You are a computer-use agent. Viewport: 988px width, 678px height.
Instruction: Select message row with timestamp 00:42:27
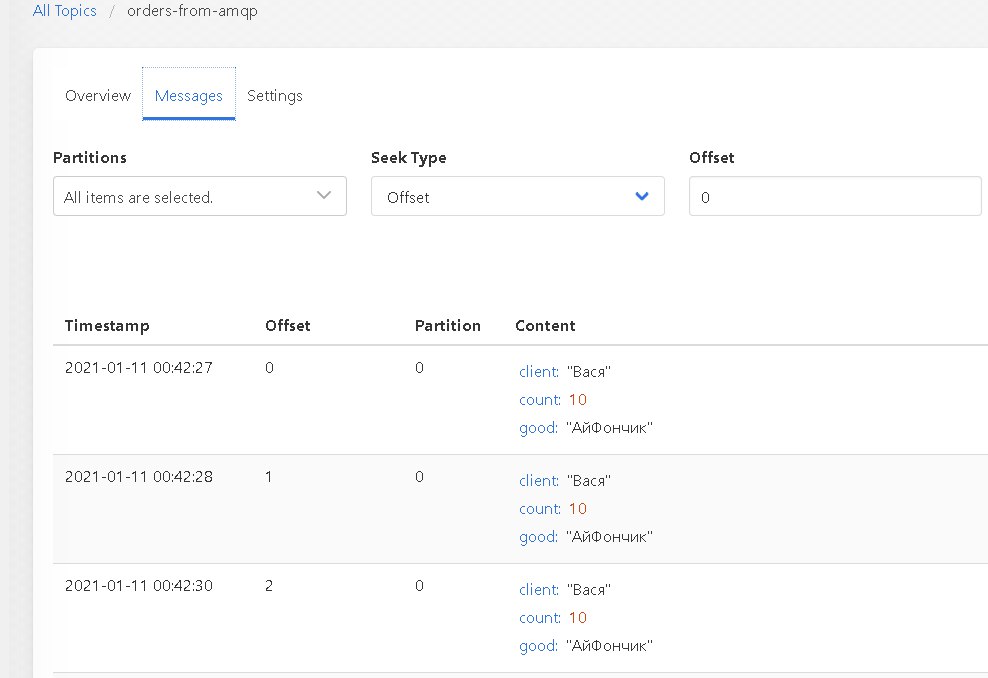click(520, 399)
